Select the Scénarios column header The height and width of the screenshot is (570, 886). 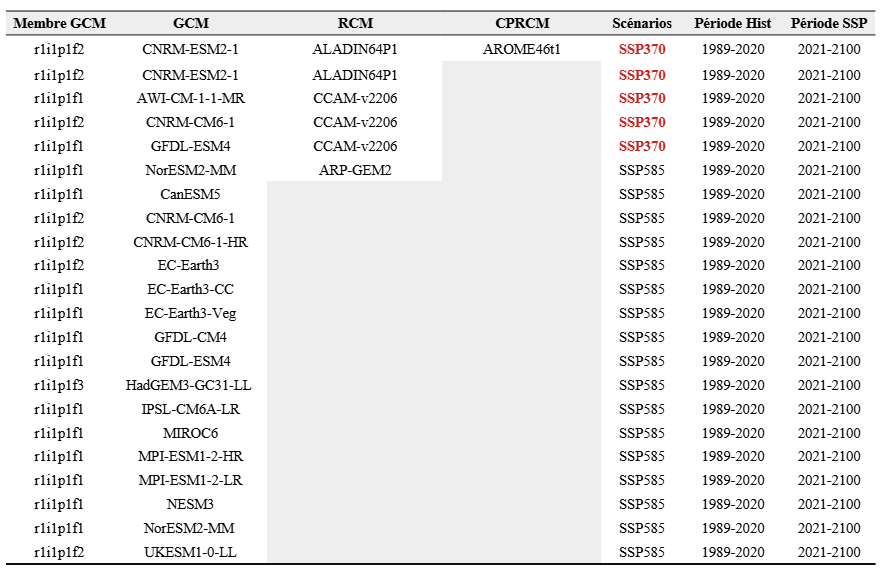point(642,23)
